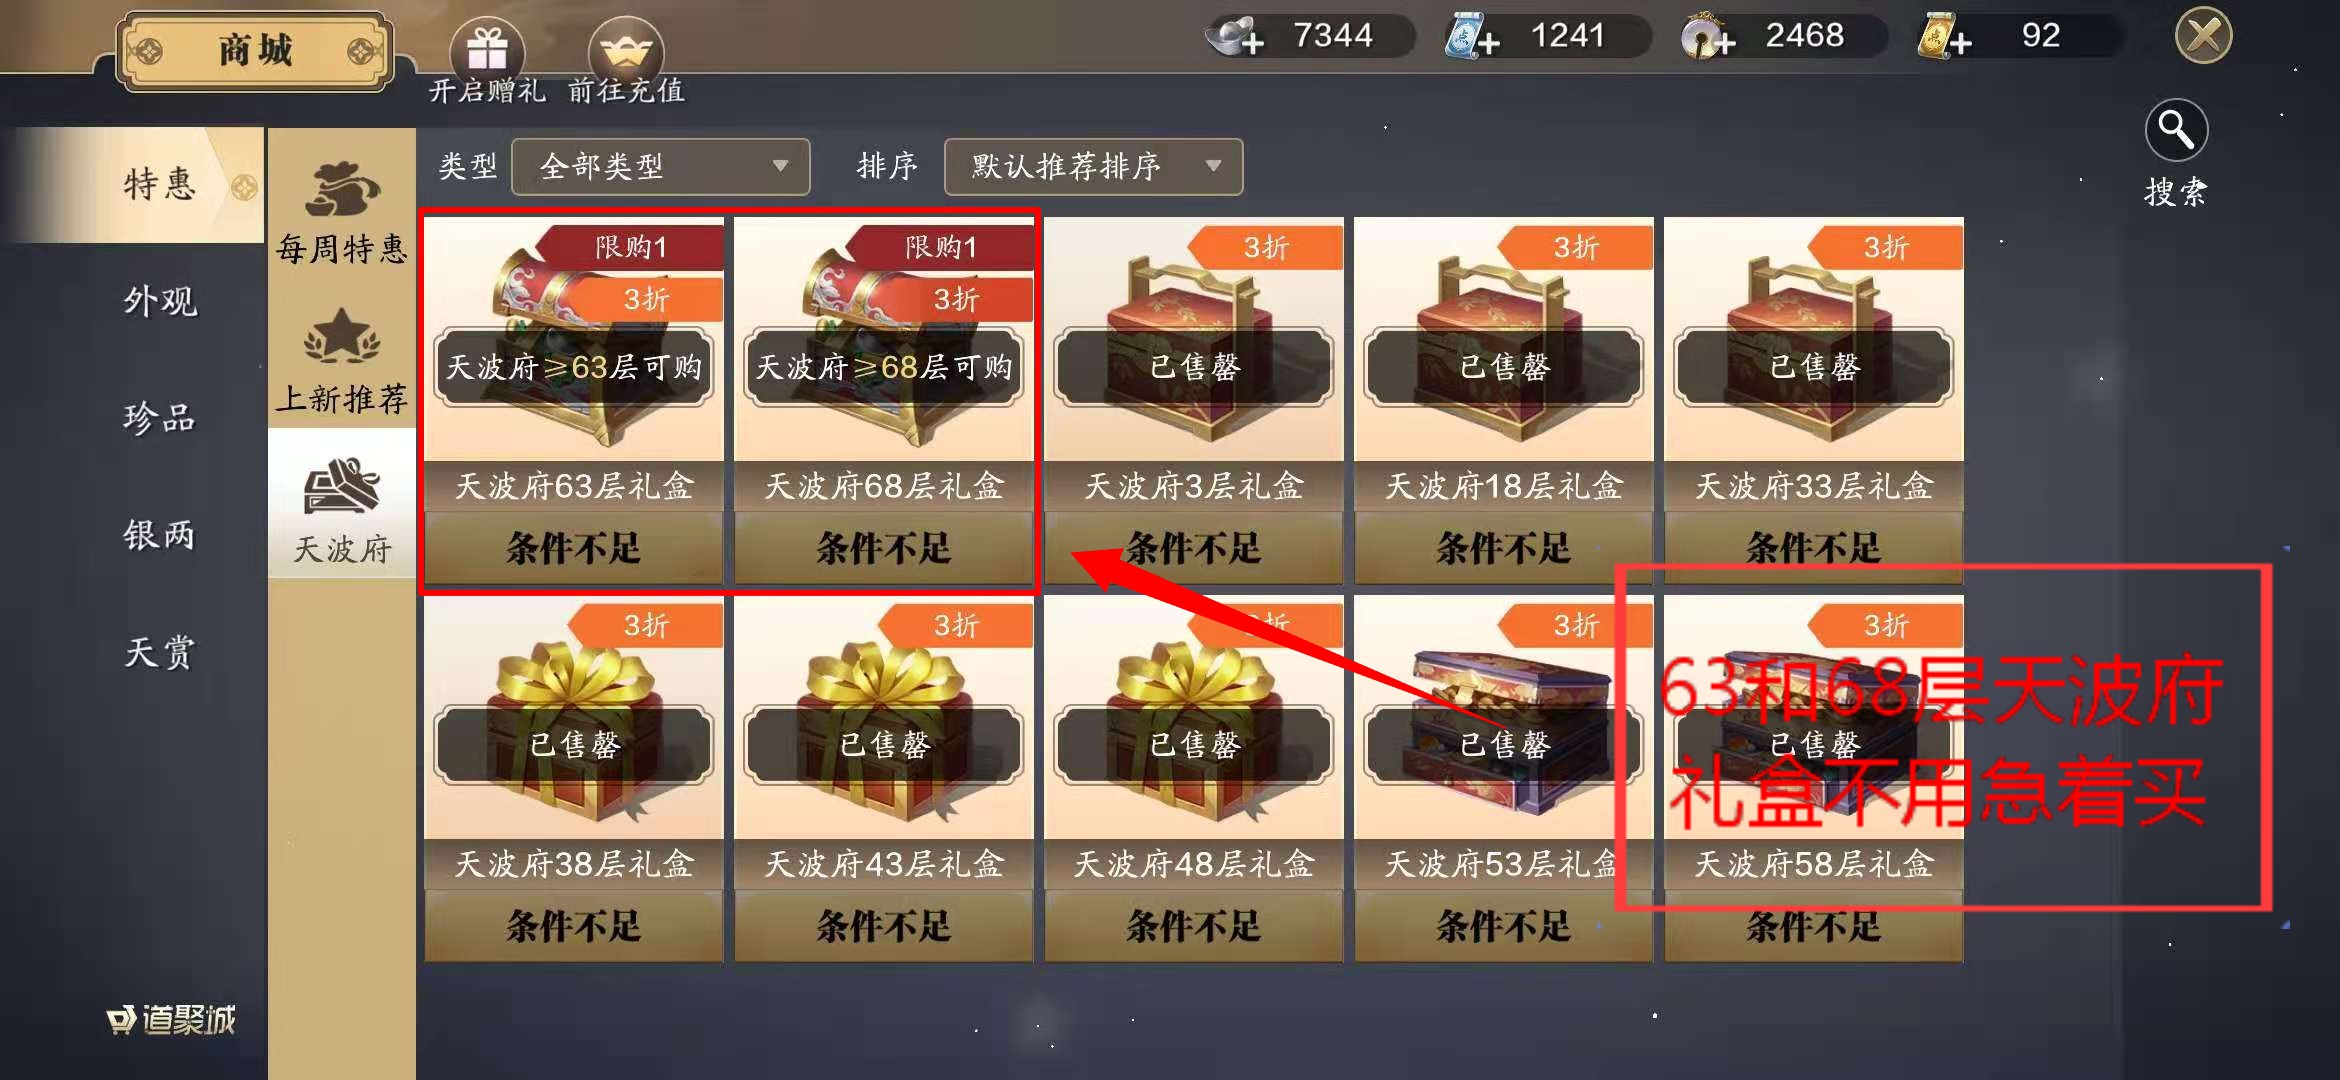Close the 商城 shop window
Image resolution: width=2340 pixels, height=1080 pixels.
click(x=2203, y=36)
